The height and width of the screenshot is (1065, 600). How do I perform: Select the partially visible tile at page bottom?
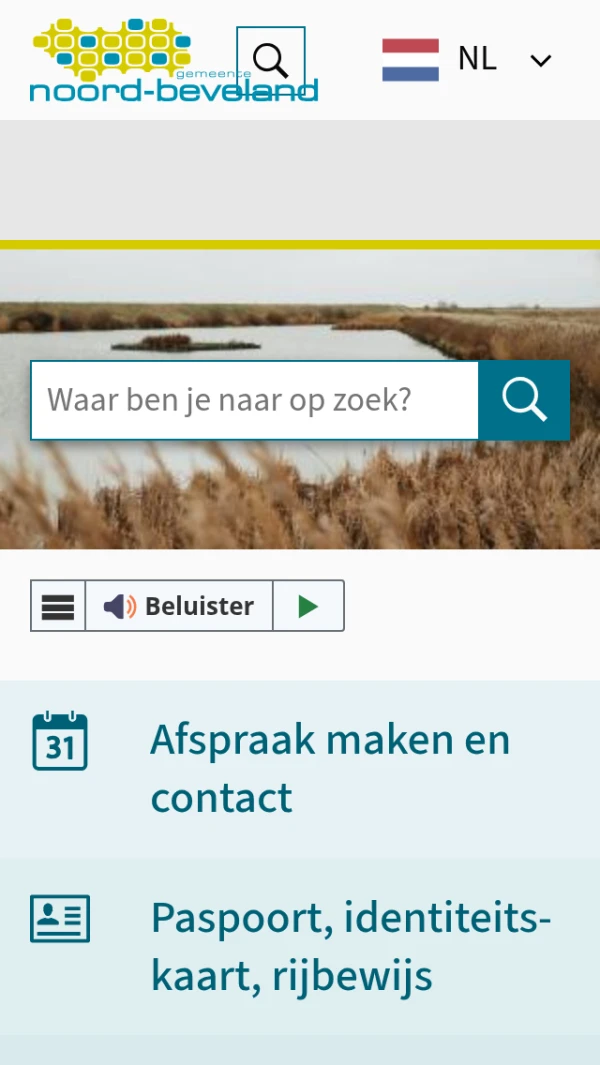[300, 1051]
